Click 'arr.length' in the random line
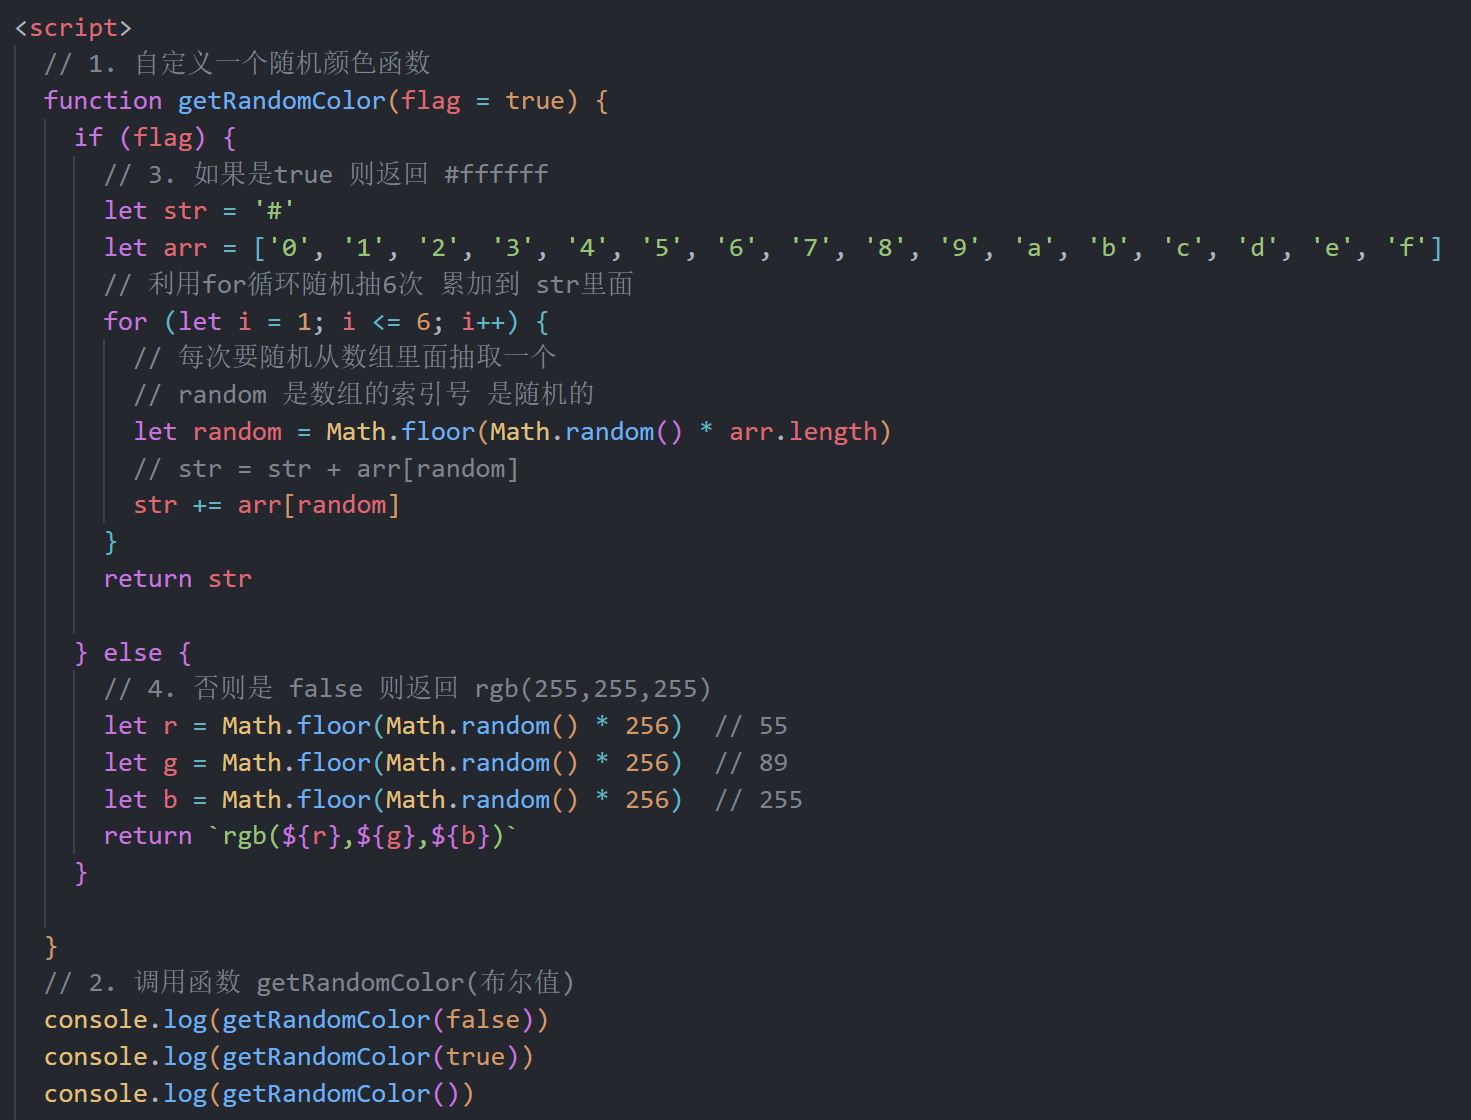The image size is (1471, 1120). pos(803,432)
